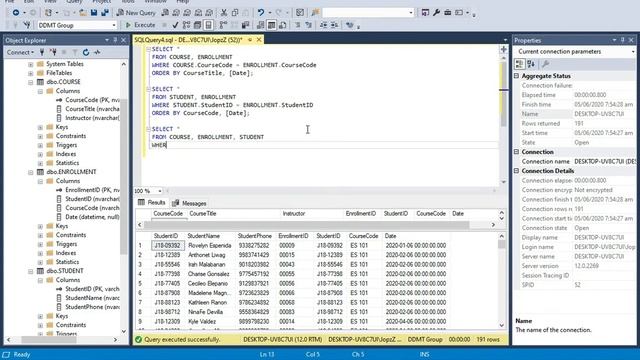Click Object Explorer horizontal scrollbar
640x360 pixels.
49,340
